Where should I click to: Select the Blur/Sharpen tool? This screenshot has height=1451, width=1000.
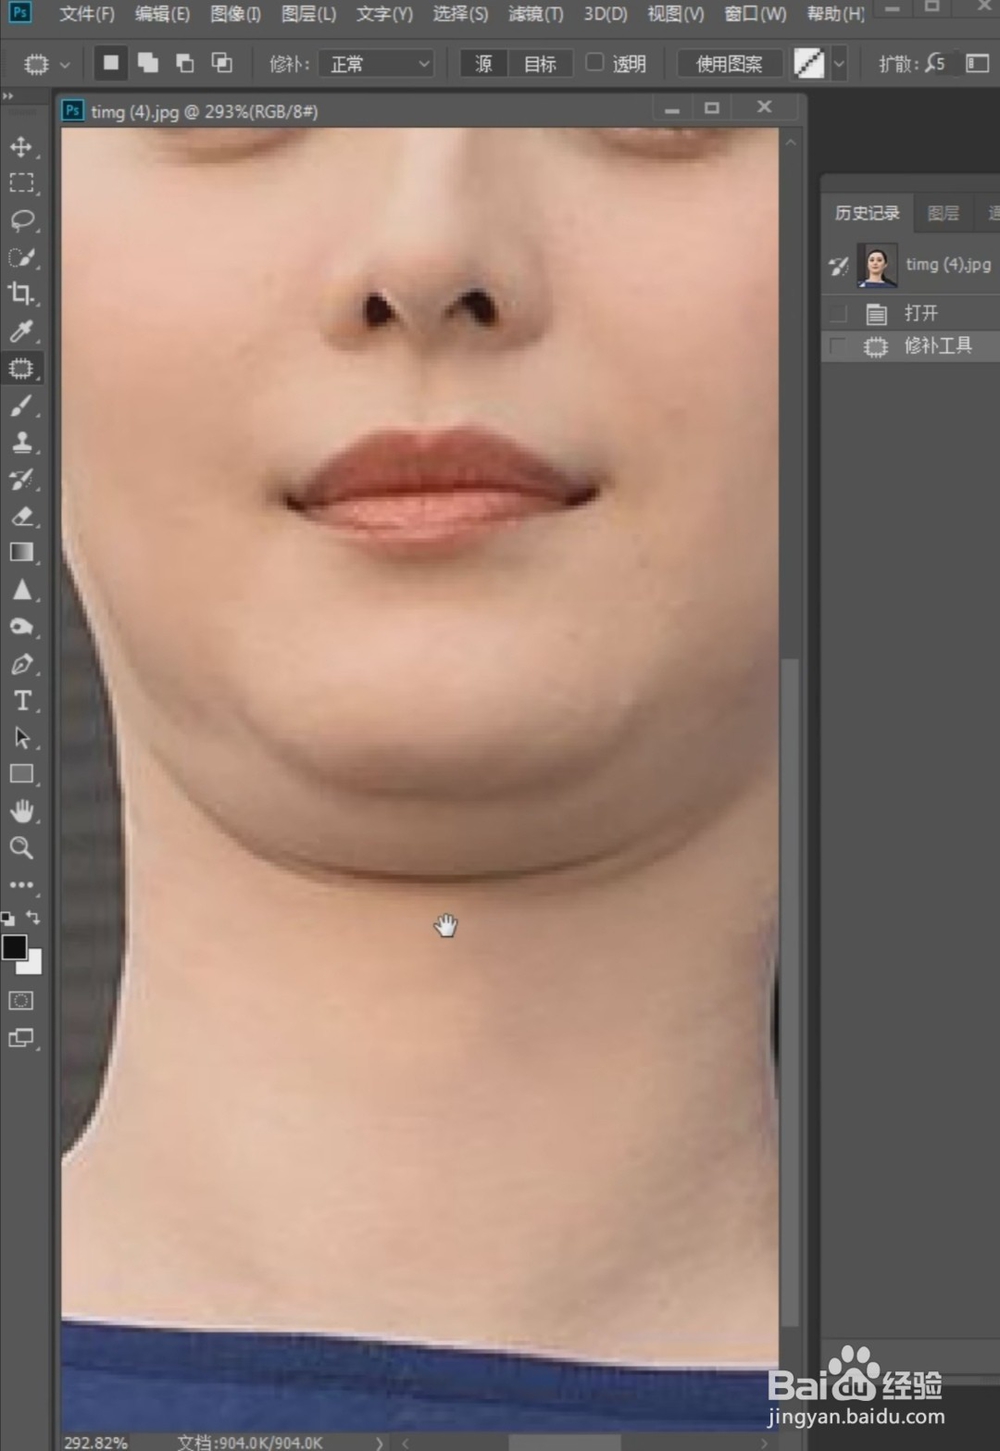click(21, 590)
